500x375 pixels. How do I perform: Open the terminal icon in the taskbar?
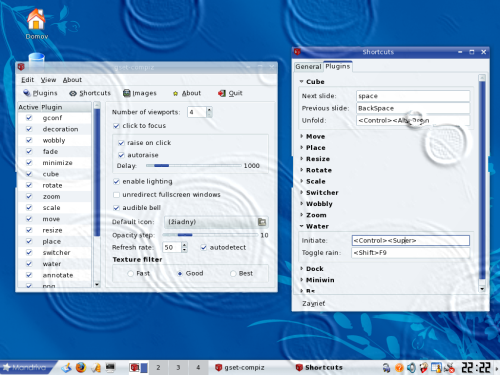pos(110,367)
